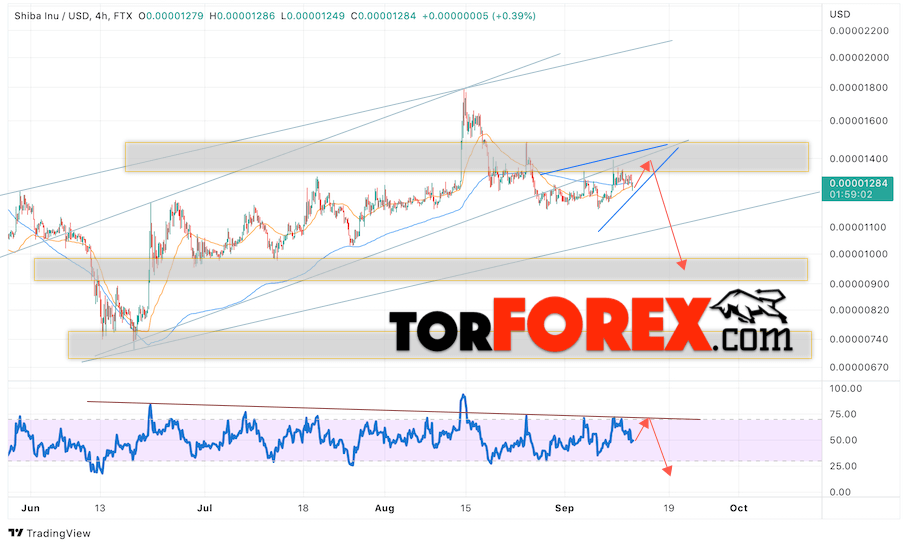Click the candle countdown timer 01:59:02
The image size is (908, 547).
pos(851,194)
